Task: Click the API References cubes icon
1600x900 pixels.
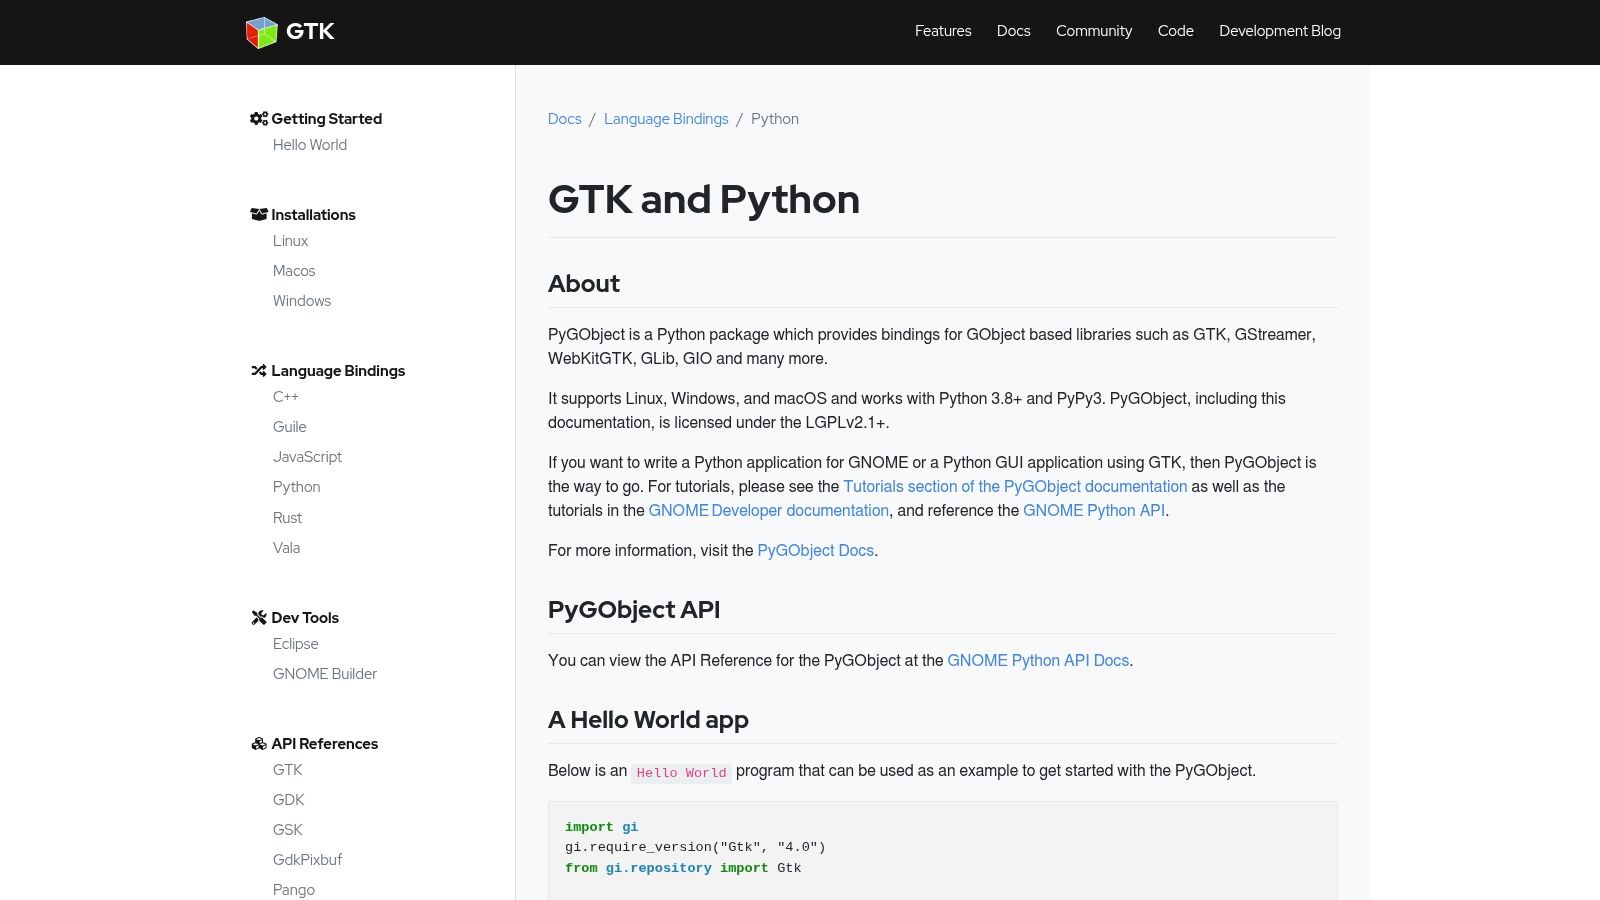Action: click(x=259, y=744)
